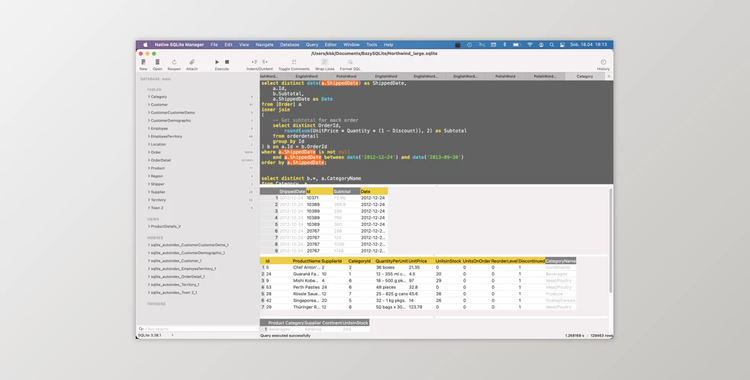Image resolution: width=750 pixels, height=380 pixels.
Task: Click the Format SQL toolbar icon
Action: (x=350, y=62)
